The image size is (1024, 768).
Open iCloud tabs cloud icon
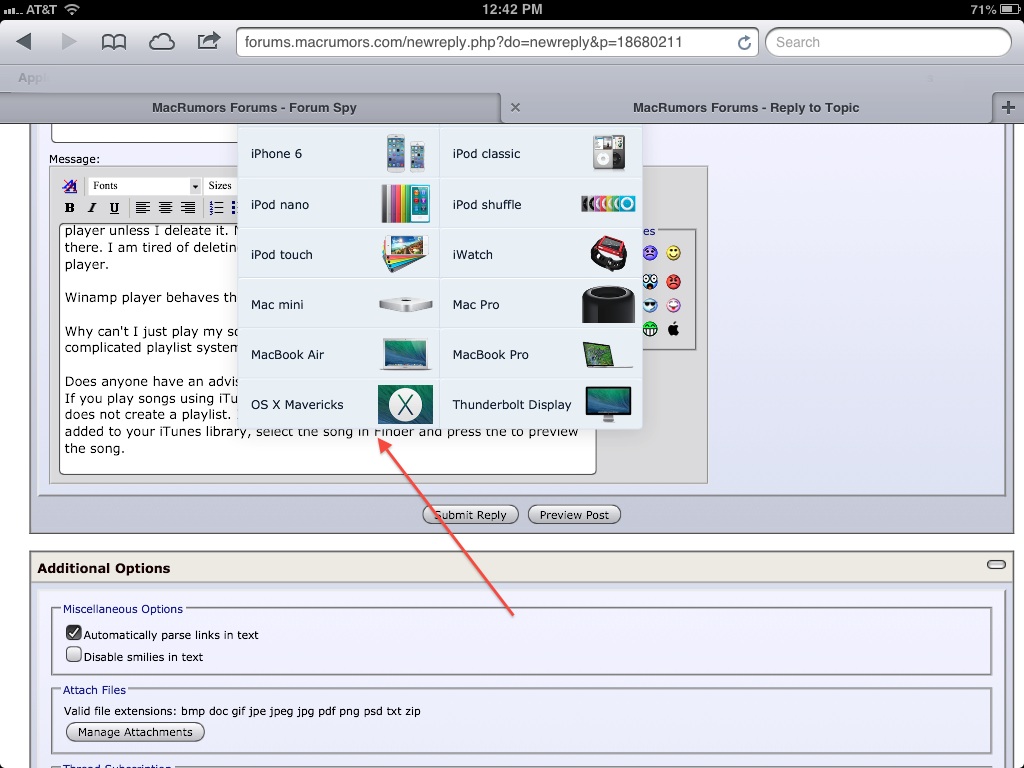pyautogui.click(x=161, y=42)
